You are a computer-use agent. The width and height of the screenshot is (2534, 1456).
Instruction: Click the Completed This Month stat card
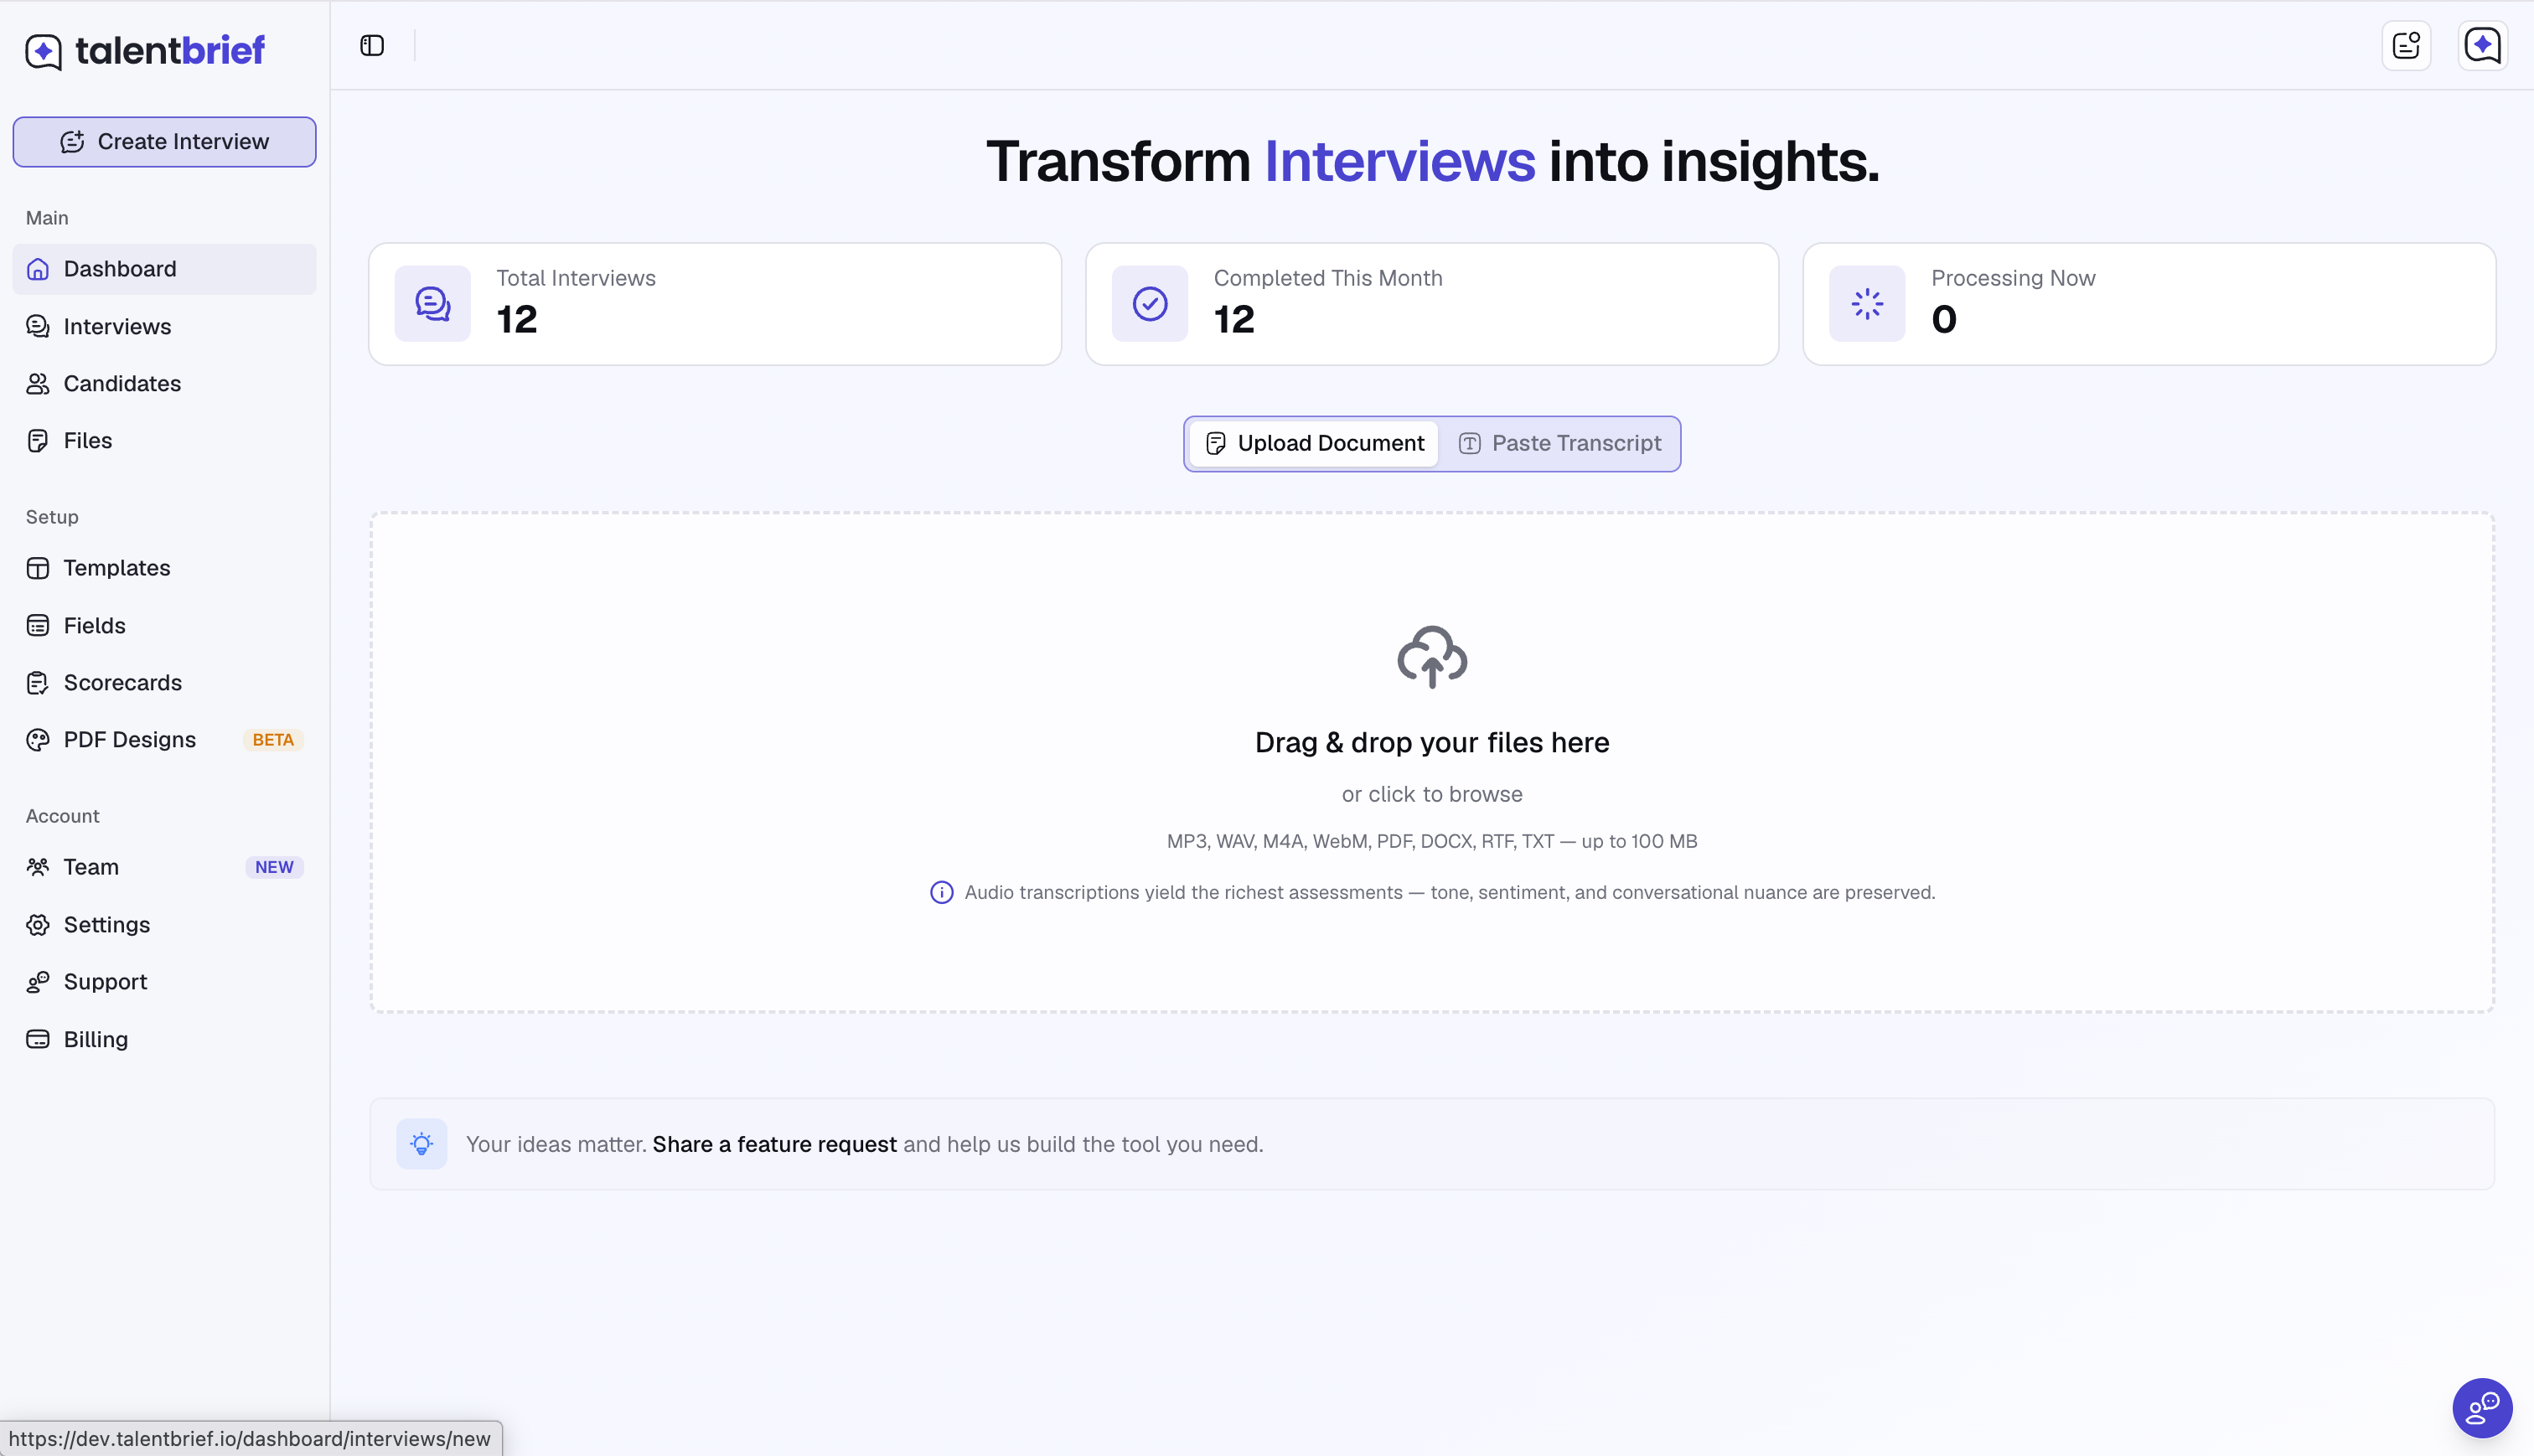[1431, 303]
